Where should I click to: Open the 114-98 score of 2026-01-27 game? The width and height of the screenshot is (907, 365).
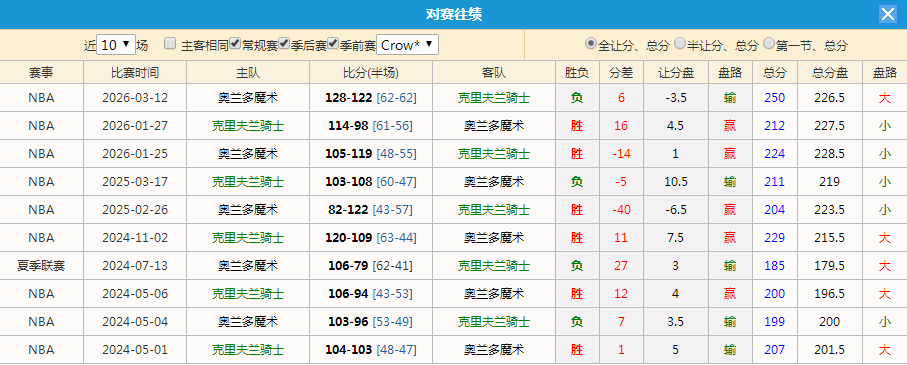[348, 126]
